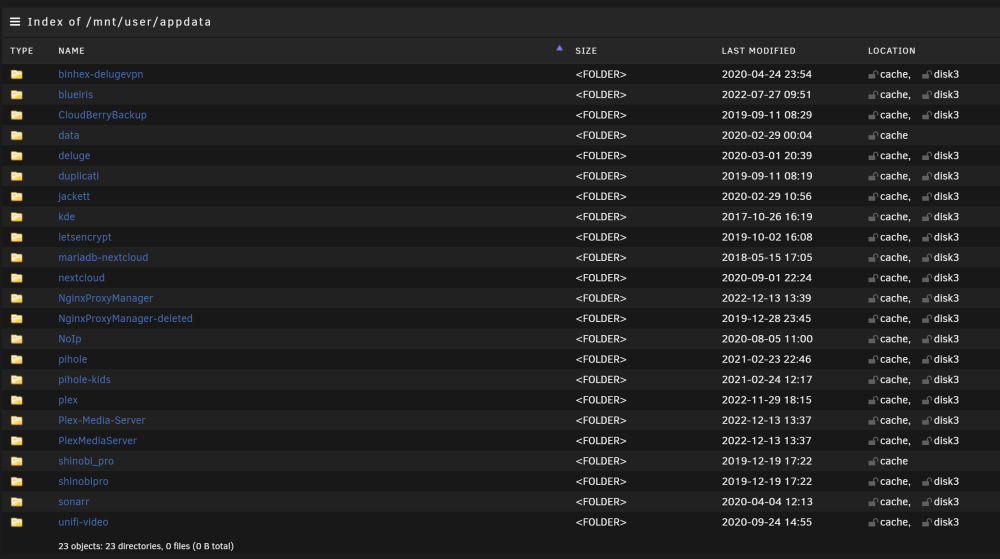Click the Index of /mnt/user/appdata title
This screenshot has height=559, width=1000.
coord(119,22)
